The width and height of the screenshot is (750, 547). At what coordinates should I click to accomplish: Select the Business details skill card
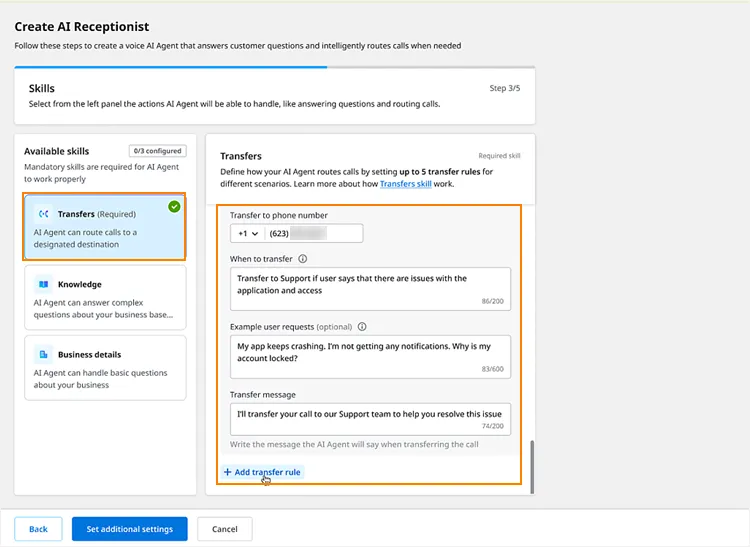[105, 367]
